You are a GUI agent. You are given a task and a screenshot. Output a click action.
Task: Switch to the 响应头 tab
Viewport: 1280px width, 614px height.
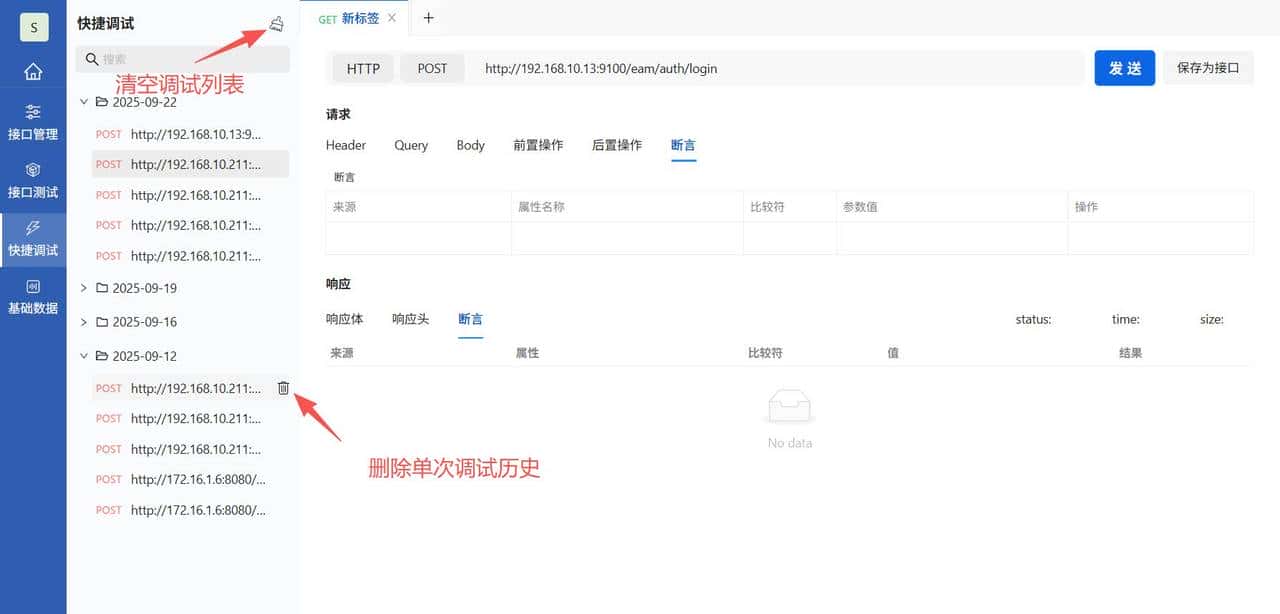410,319
